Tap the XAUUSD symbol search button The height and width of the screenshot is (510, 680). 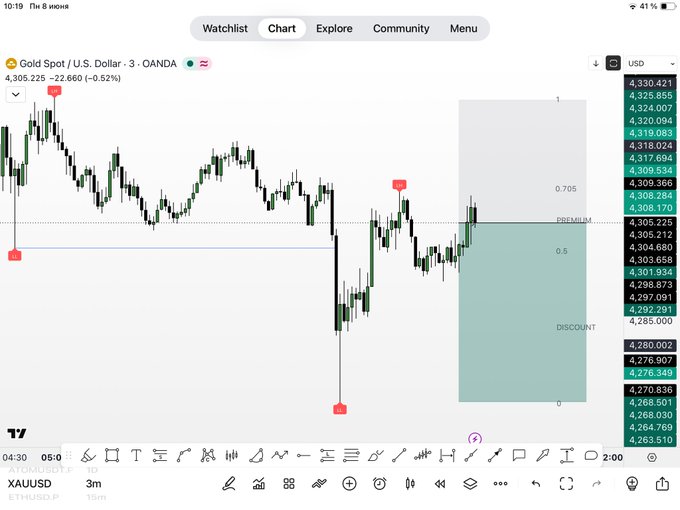pos(29,484)
